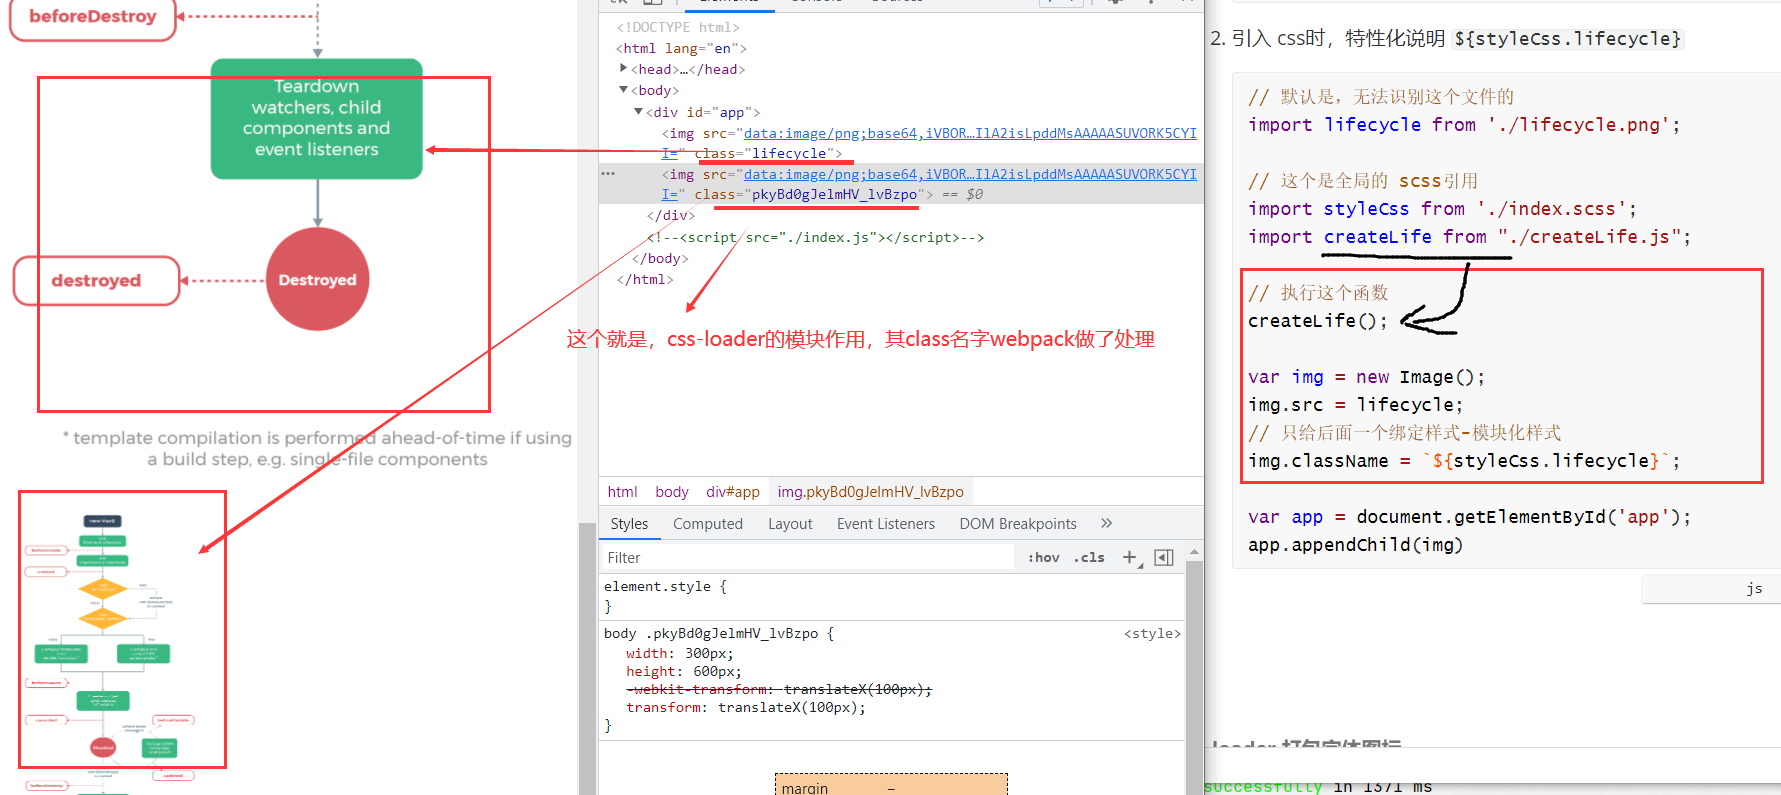Click the createLife(); call line
Viewport: 1781px width, 795px height.
tap(1318, 320)
